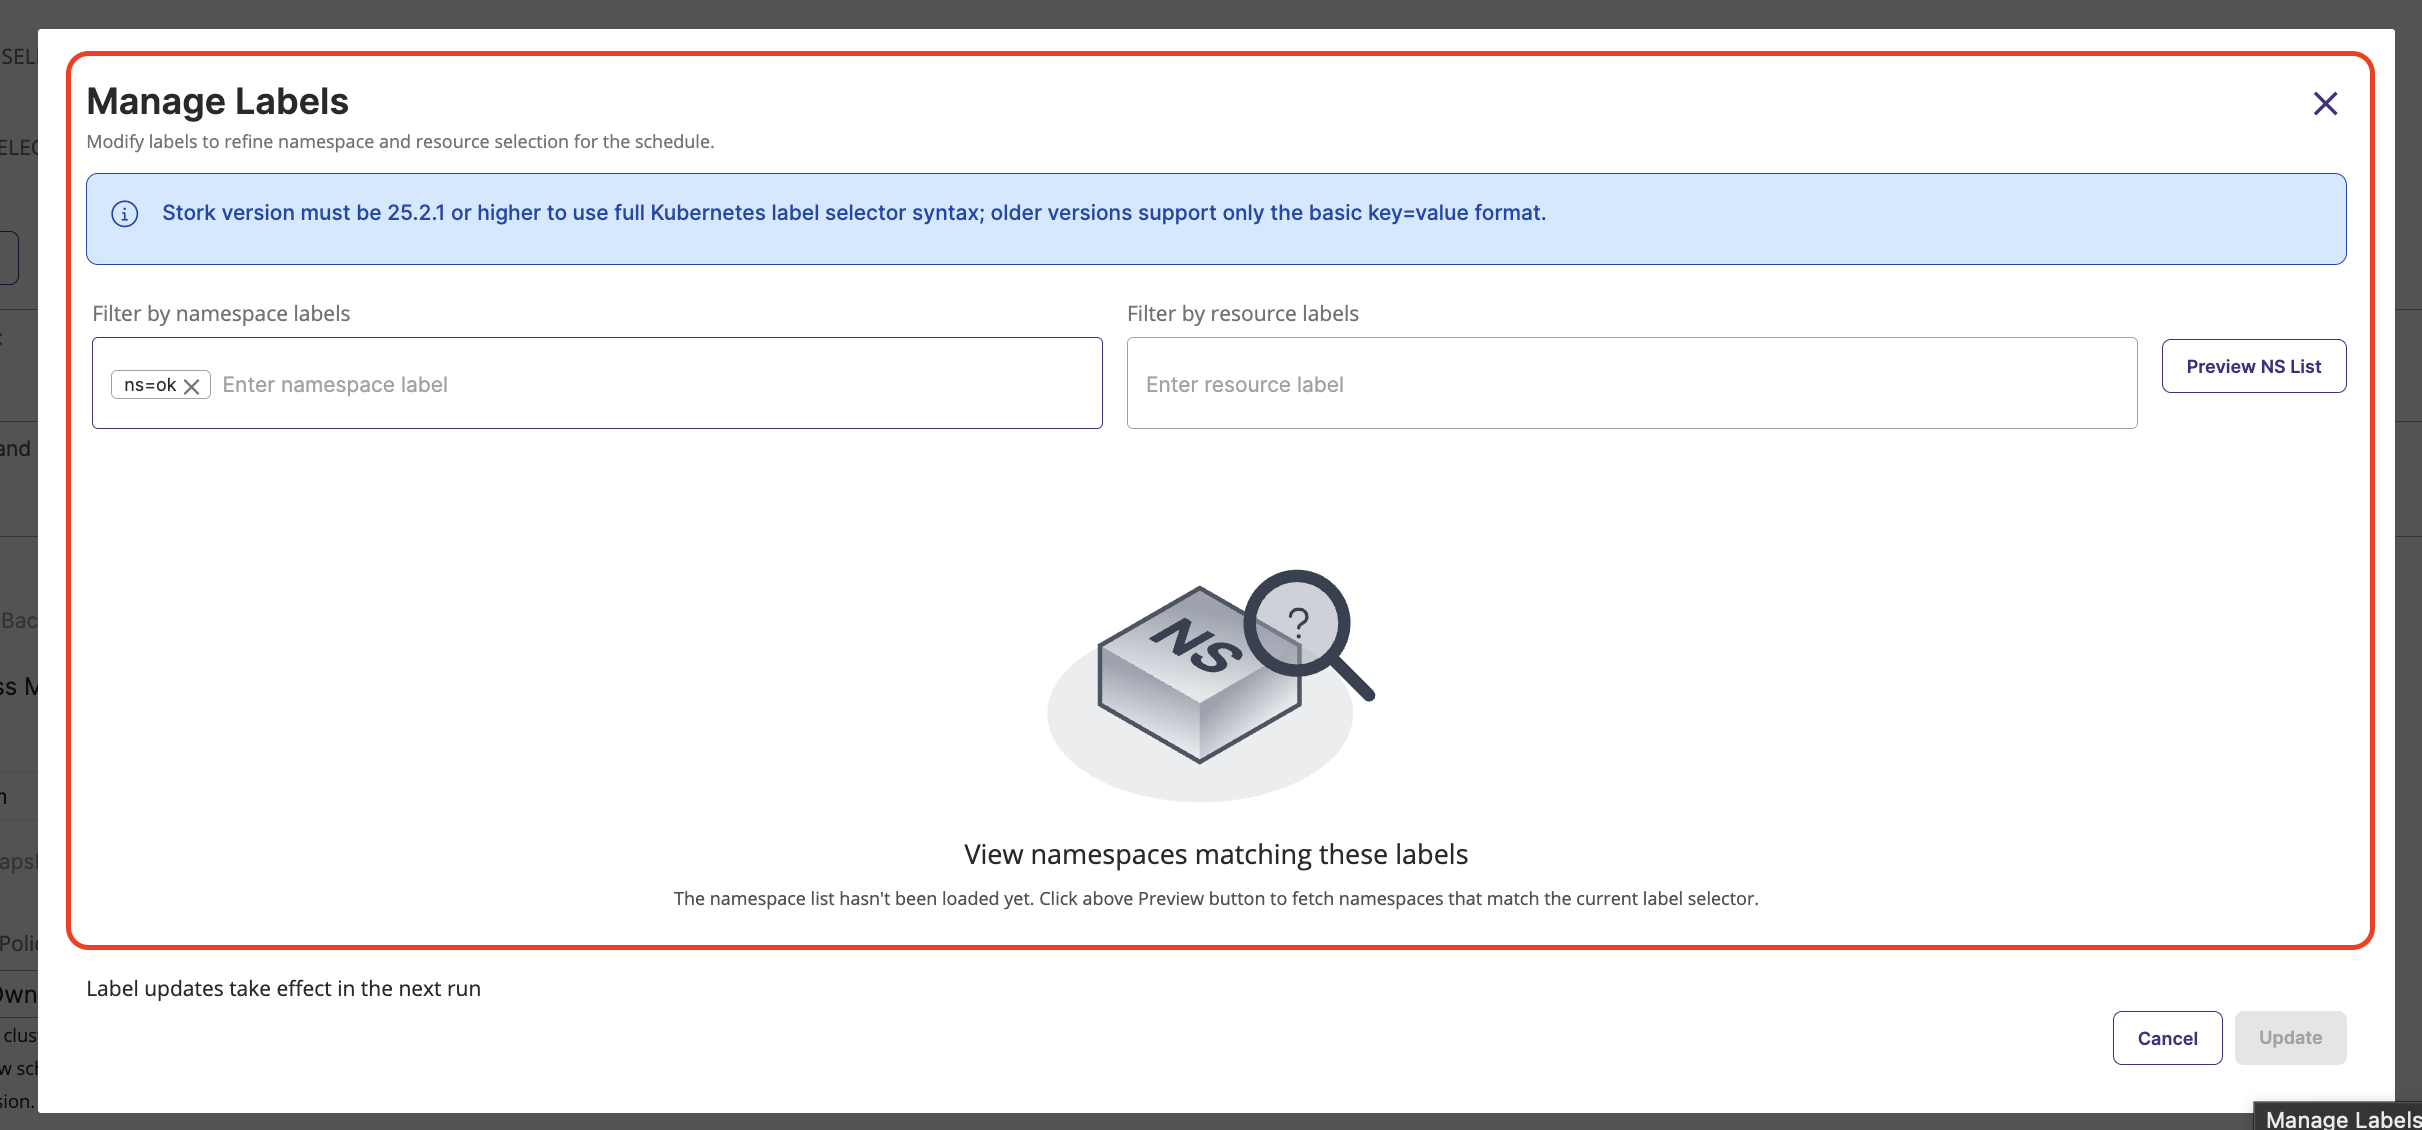Click the info icon in Stork banner
This screenshot has width=2422, height=1130.
(125, 214)
